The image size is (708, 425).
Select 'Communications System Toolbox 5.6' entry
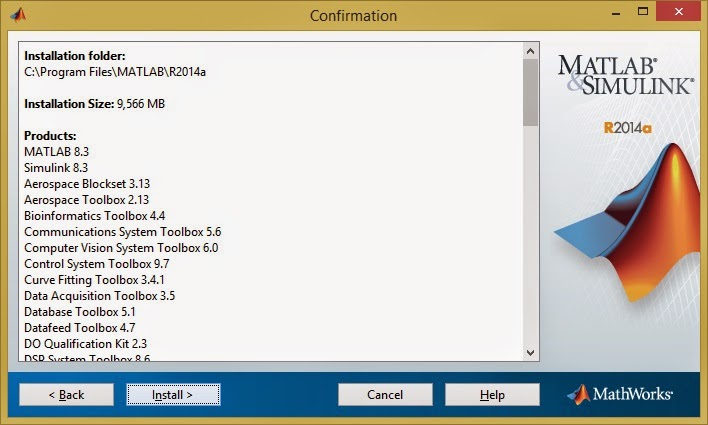[x=122, y=232]
